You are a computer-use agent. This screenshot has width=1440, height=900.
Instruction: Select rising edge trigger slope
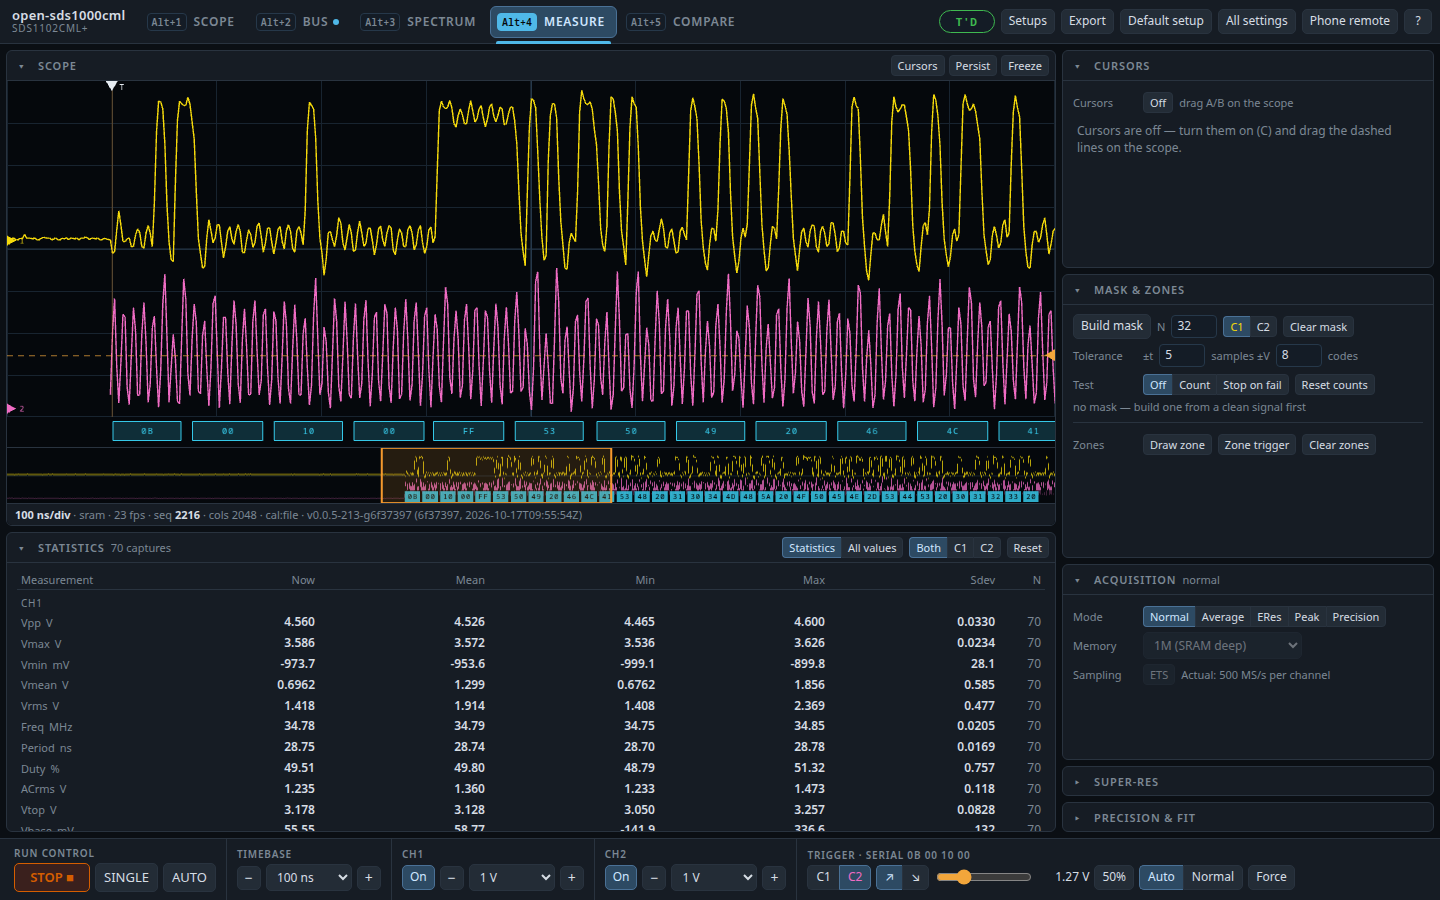click(889, 877)
